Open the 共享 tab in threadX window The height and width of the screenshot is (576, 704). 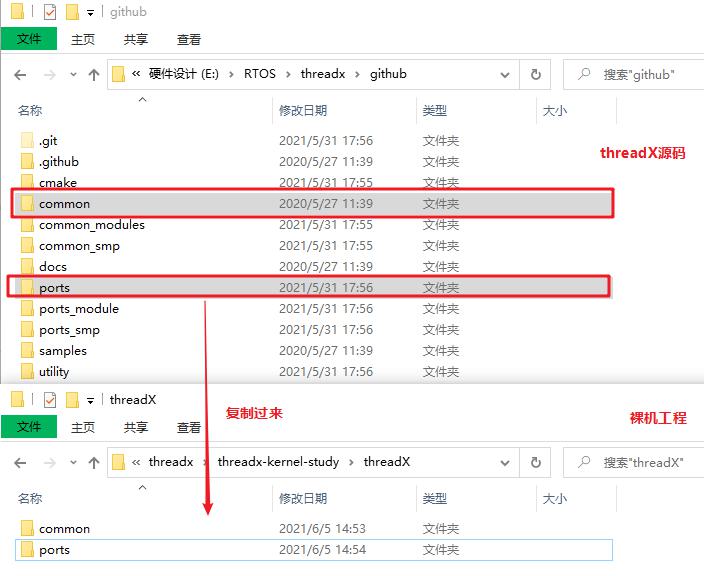click(136, 427)
